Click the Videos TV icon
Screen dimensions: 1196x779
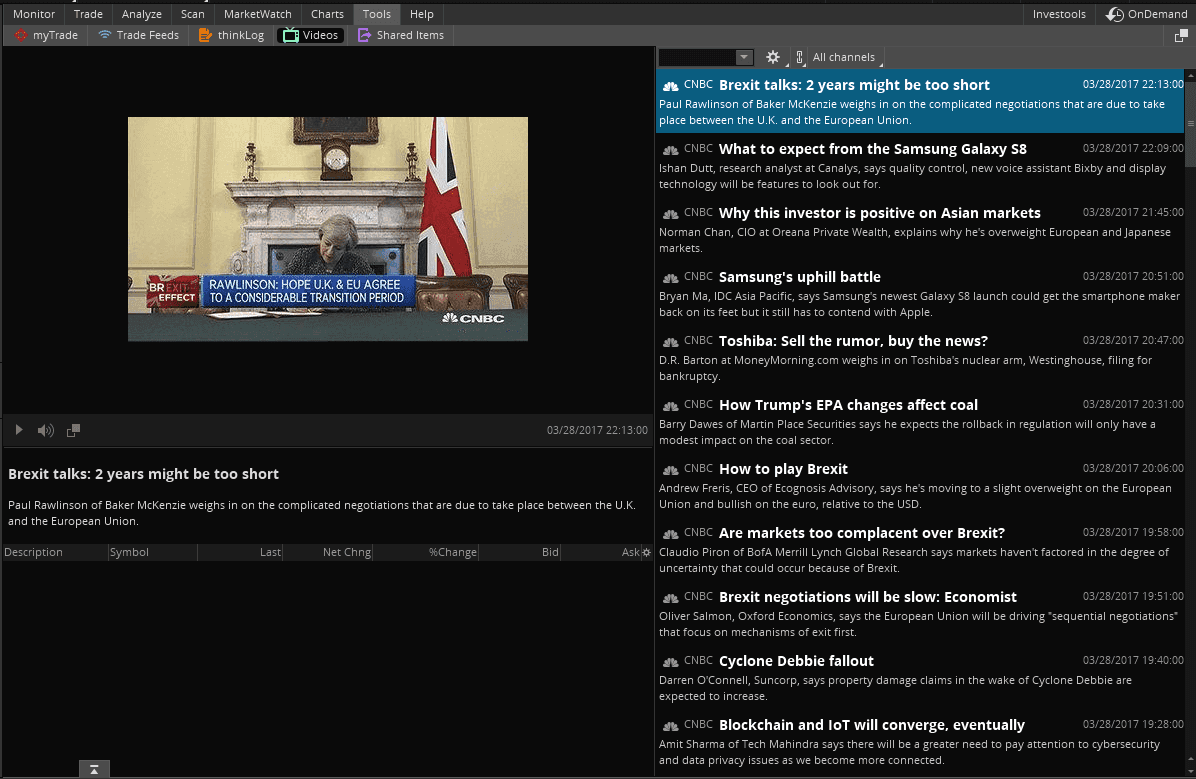coord(291,35)
